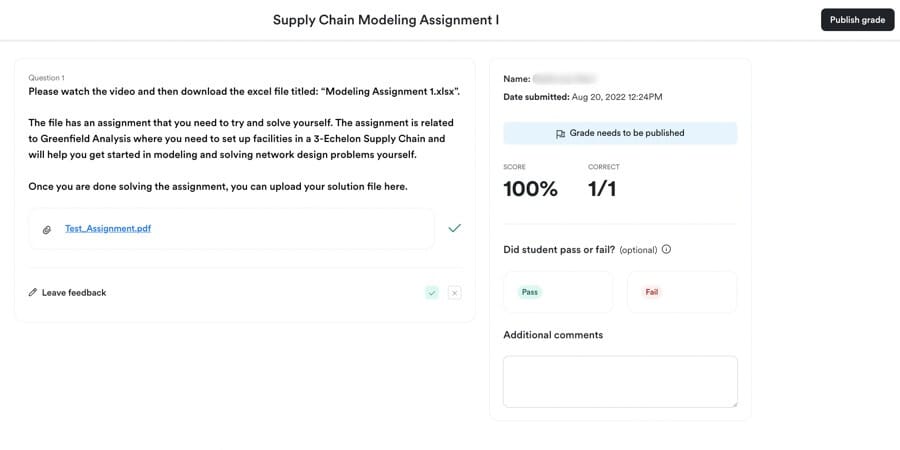900x450 pixels.
Task: Click the paperclip attachment icon
Action: click(46, 230)
